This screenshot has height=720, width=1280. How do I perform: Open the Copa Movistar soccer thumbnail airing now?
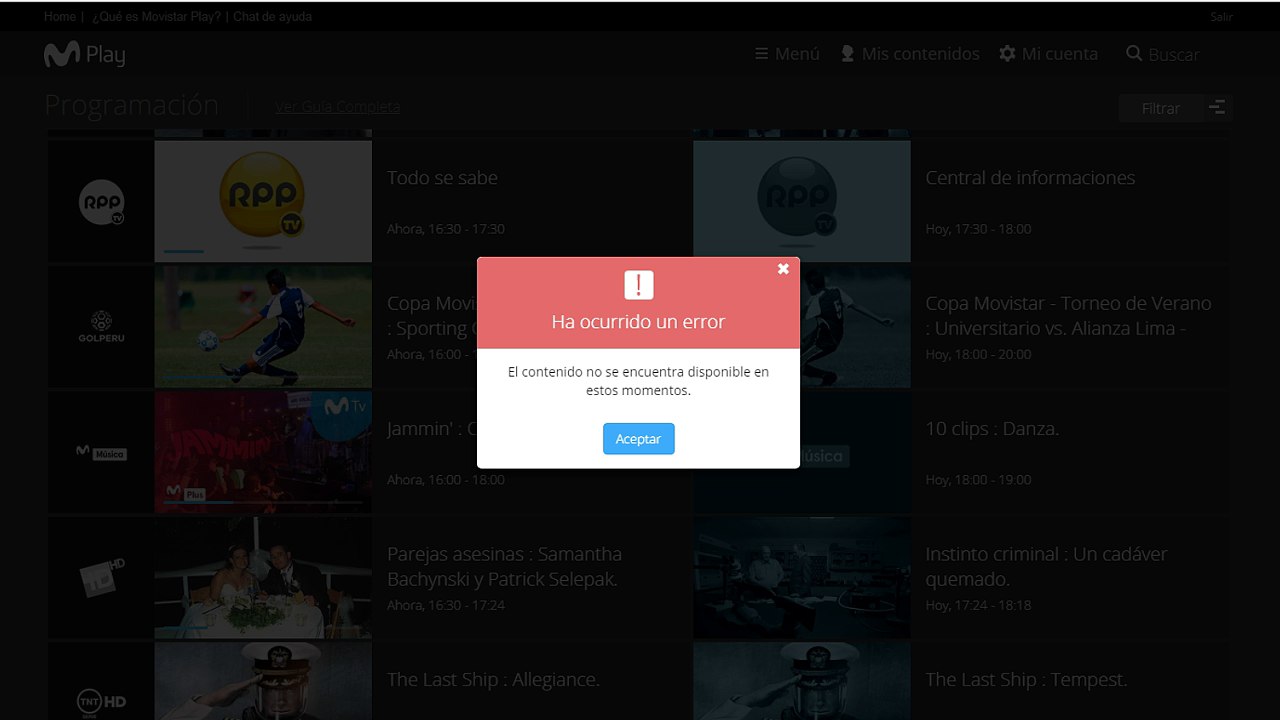coord(263,327)
